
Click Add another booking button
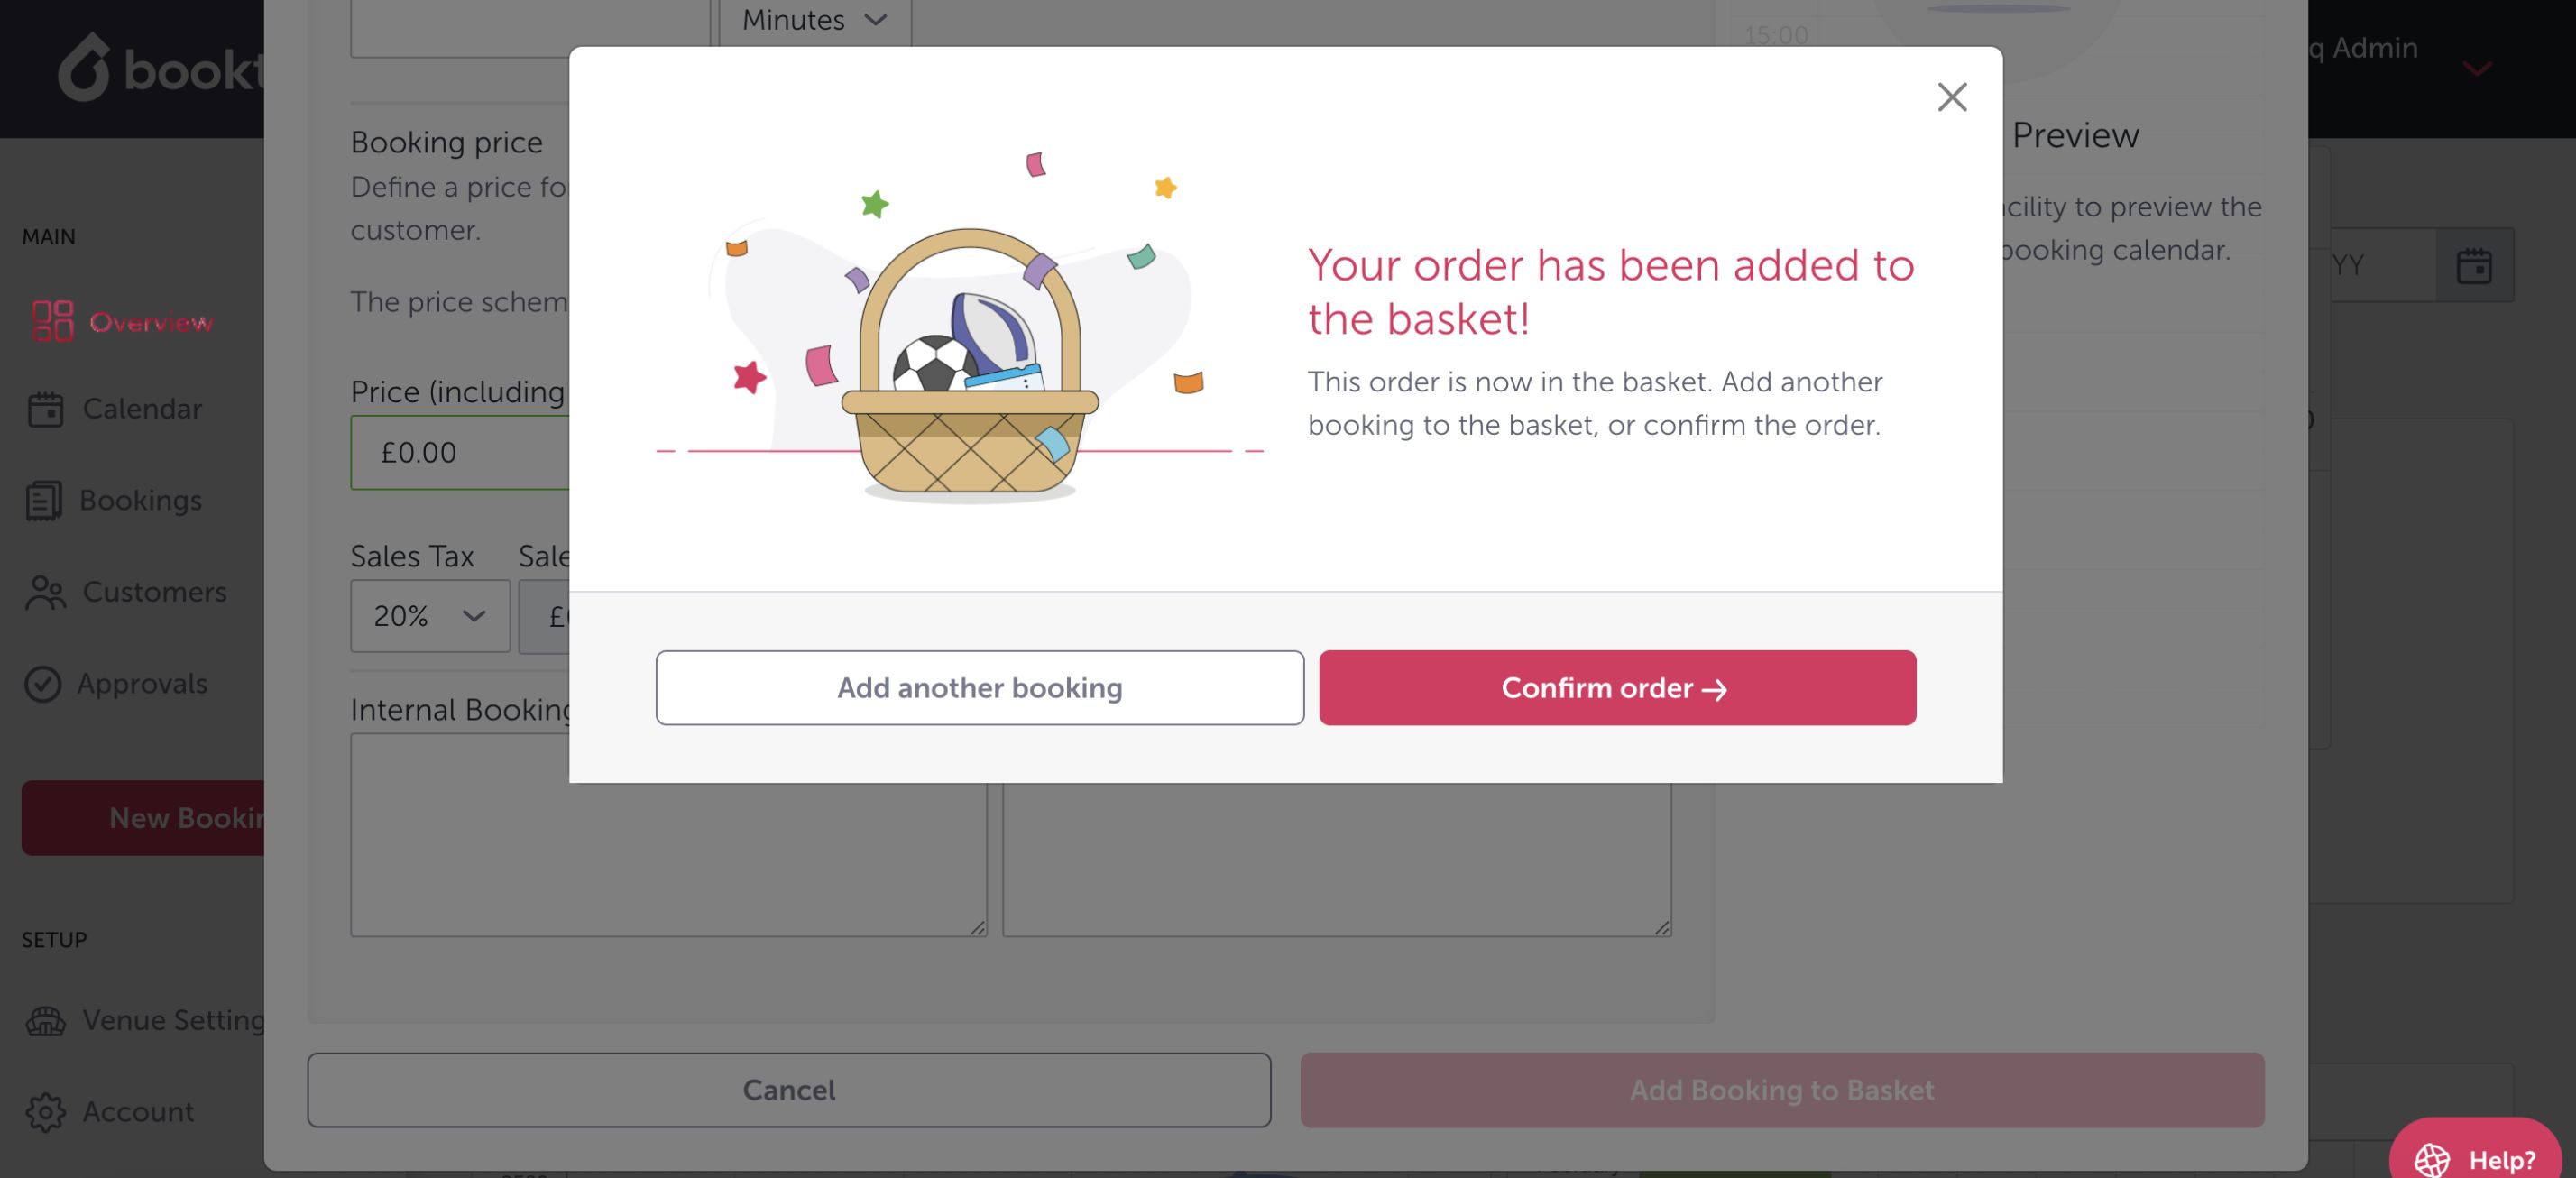point(979,688)
